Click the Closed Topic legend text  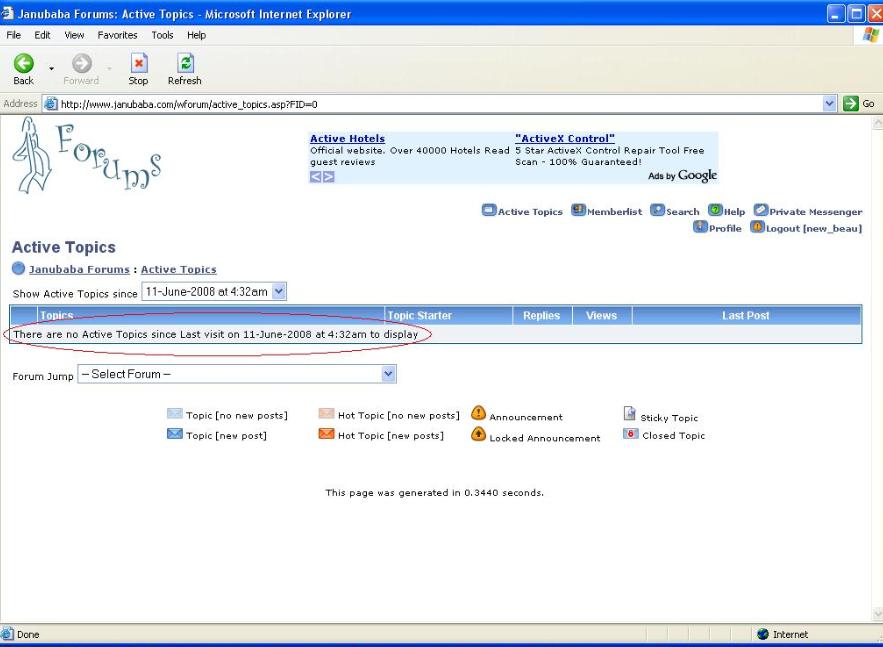click(674, 435)
